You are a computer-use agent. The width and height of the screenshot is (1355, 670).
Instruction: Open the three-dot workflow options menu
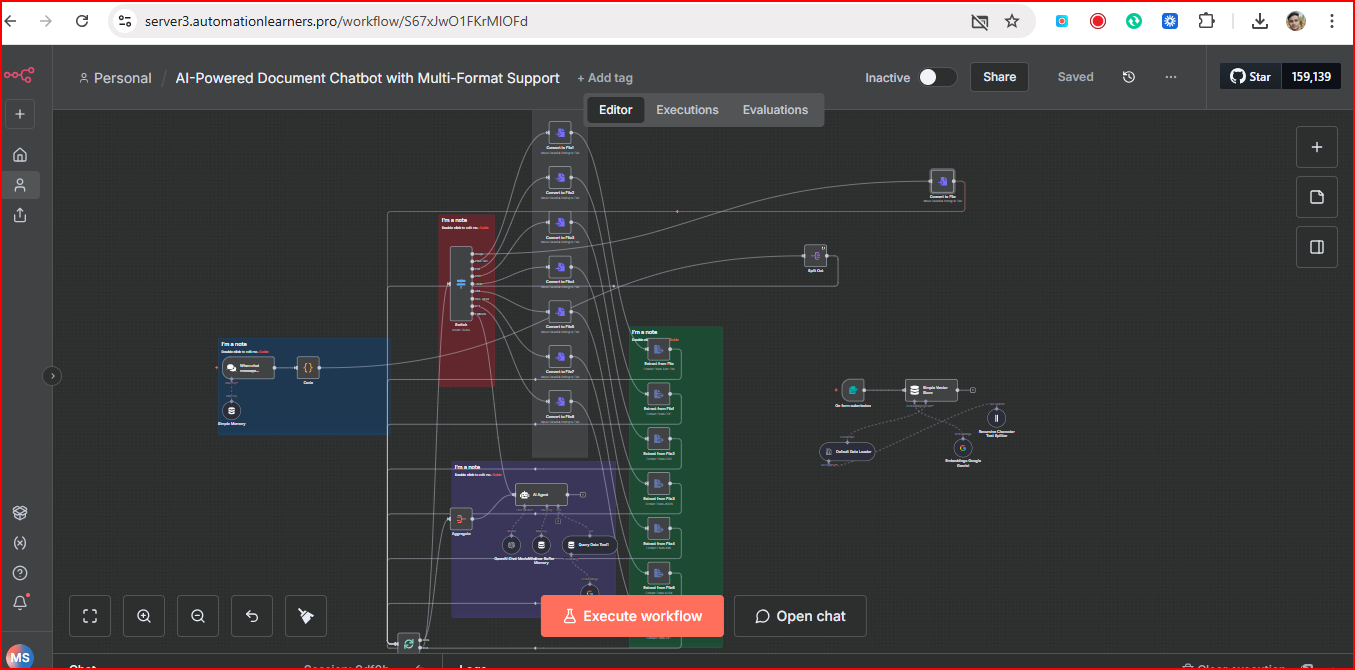click(1171, 77)
